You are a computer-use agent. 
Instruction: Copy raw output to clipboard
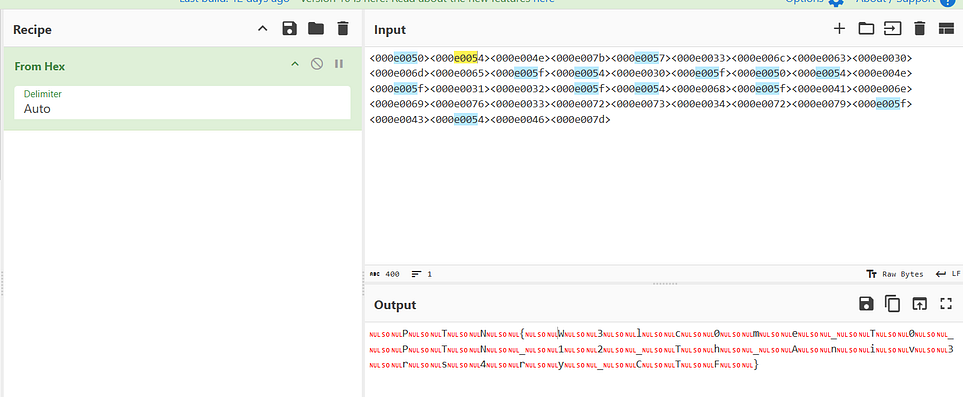pos(892,304)
